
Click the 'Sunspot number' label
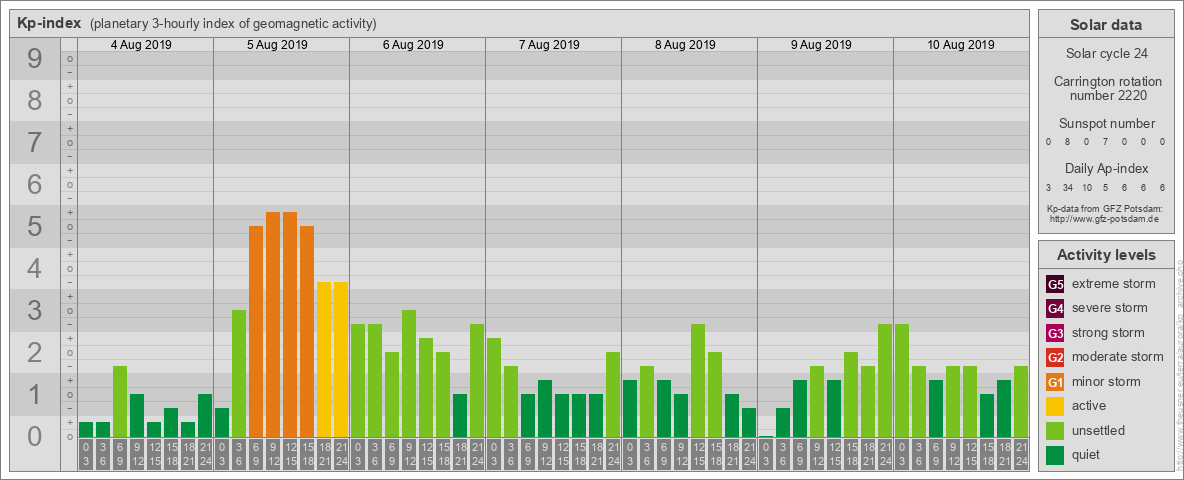(x=1107, y=123)
